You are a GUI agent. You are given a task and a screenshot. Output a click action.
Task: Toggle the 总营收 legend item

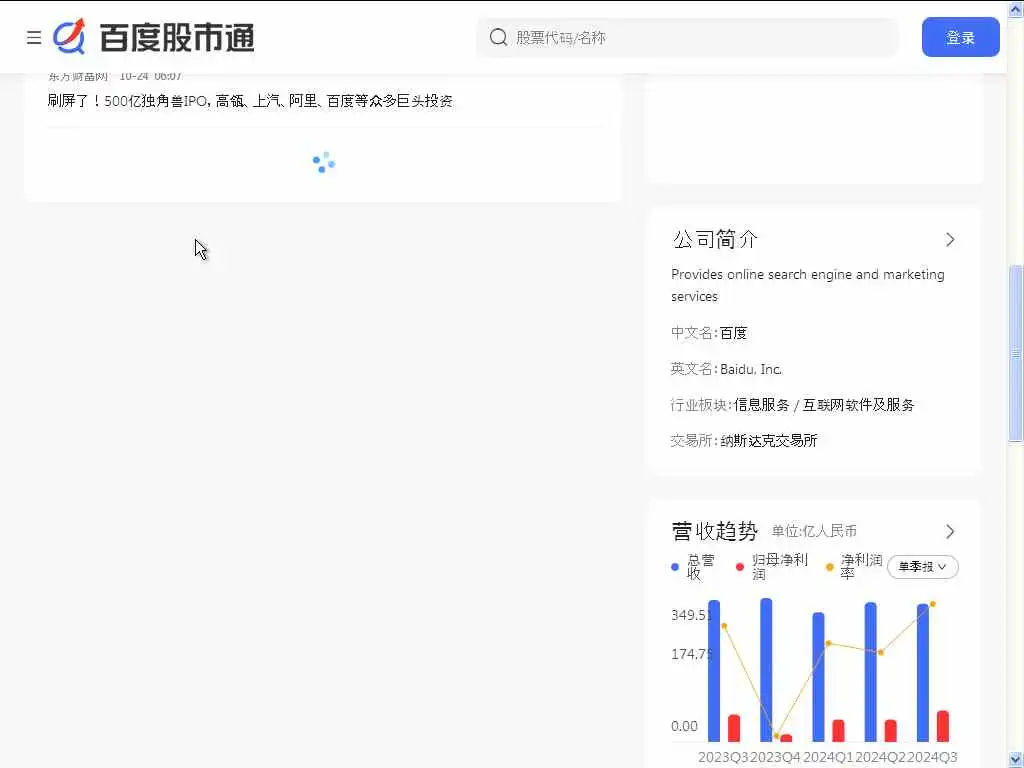tap(694, 567)
